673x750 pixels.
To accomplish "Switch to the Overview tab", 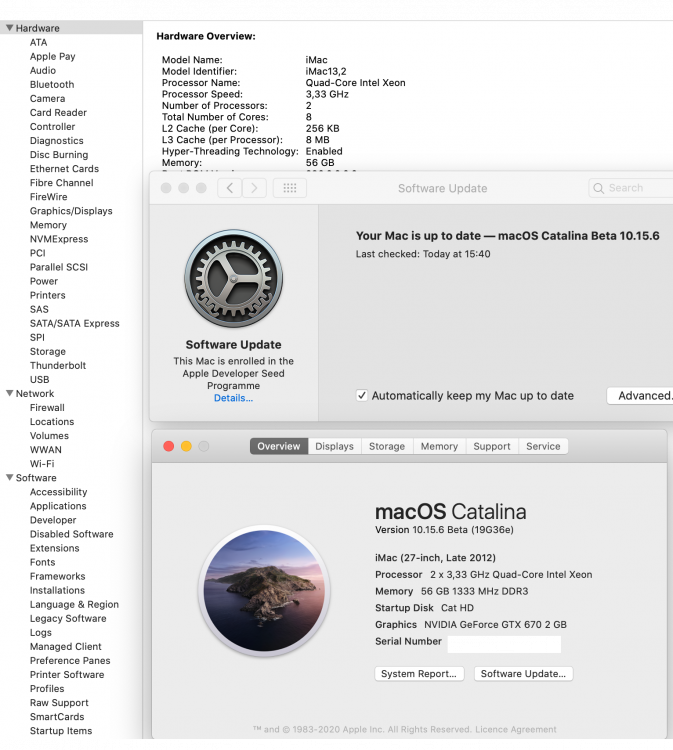I will point(279,446).
